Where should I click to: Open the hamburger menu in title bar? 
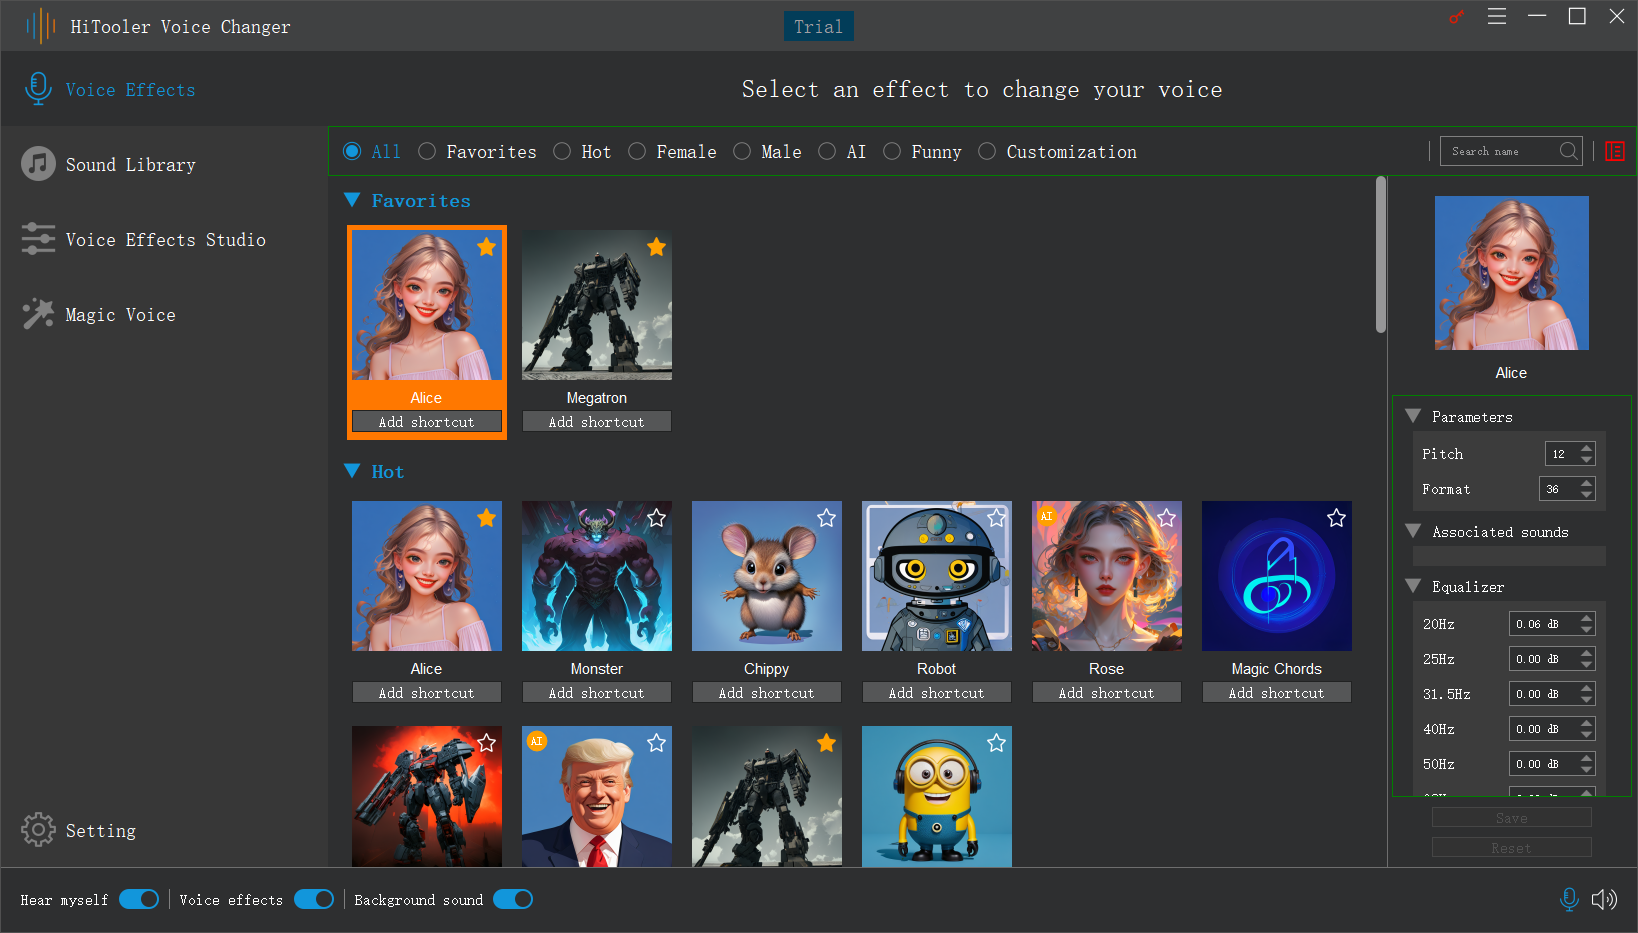coord(1497,16)
